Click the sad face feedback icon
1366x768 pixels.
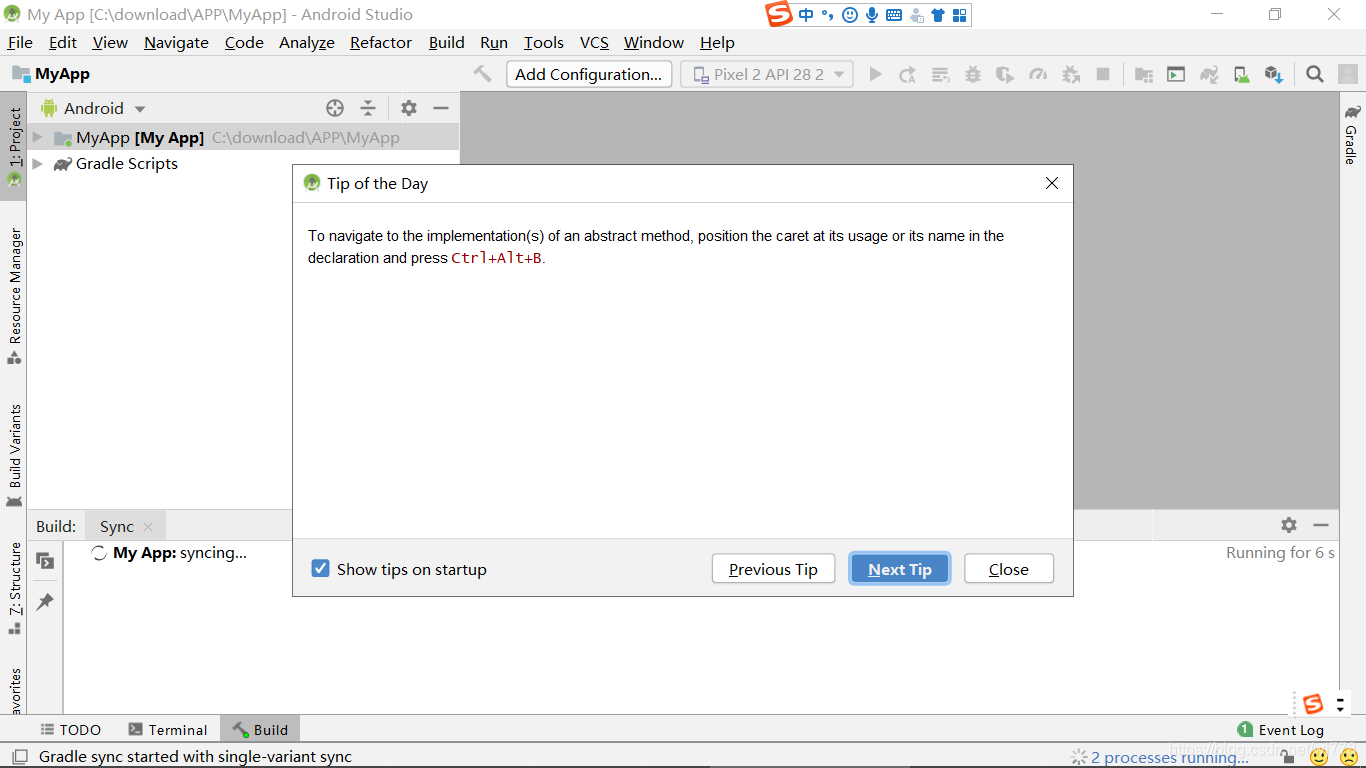pos(1349,757)
